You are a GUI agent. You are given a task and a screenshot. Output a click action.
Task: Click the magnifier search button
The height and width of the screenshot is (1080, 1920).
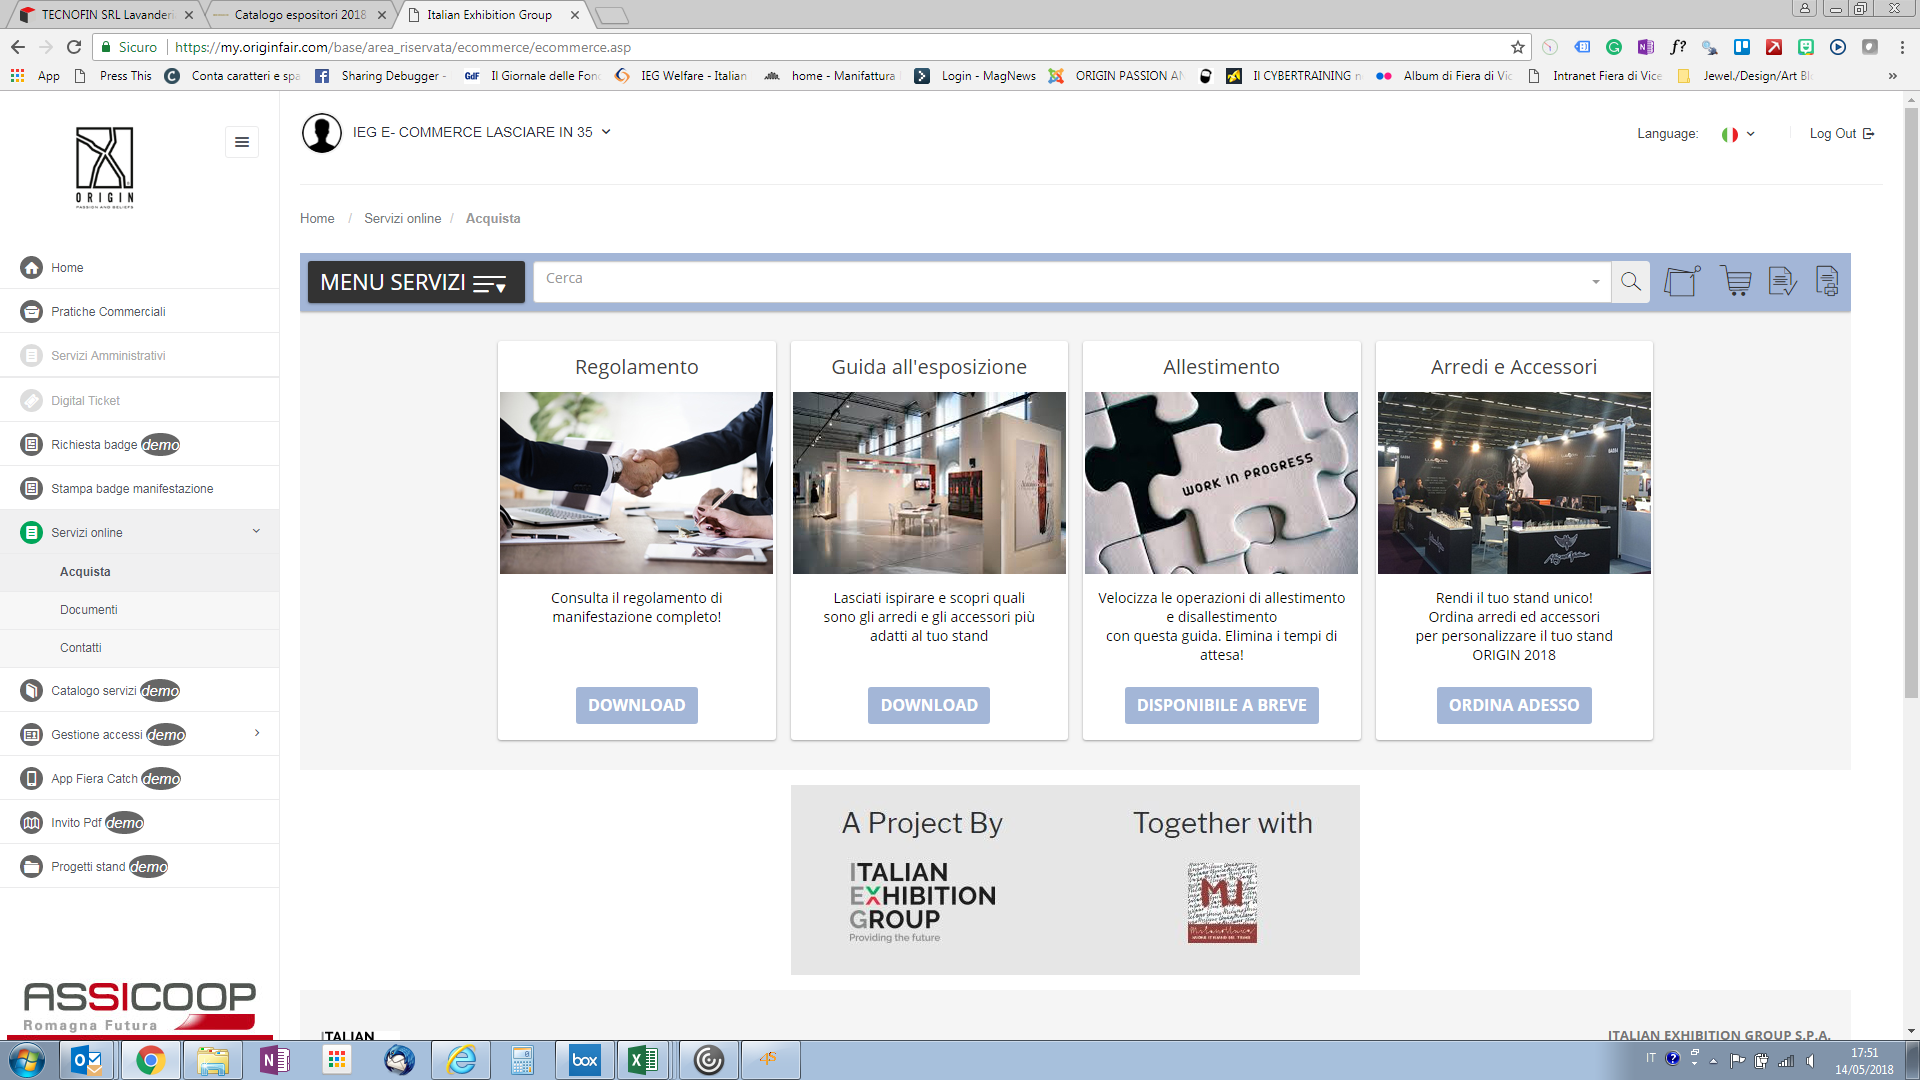(x=1630, y=282)
